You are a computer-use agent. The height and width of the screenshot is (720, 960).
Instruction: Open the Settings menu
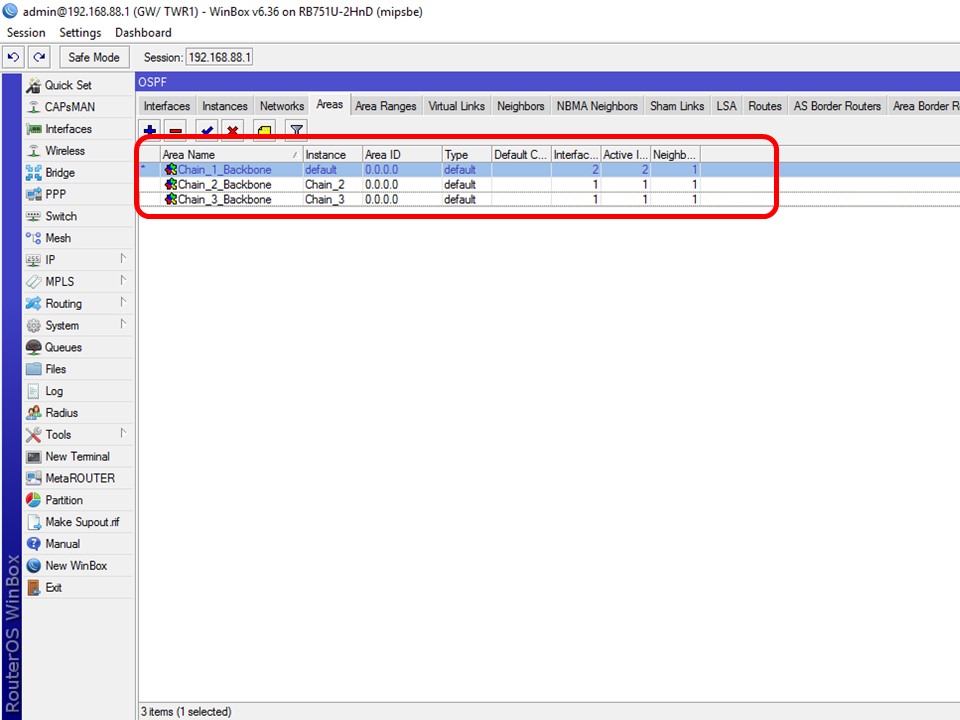tap(80, 32)
